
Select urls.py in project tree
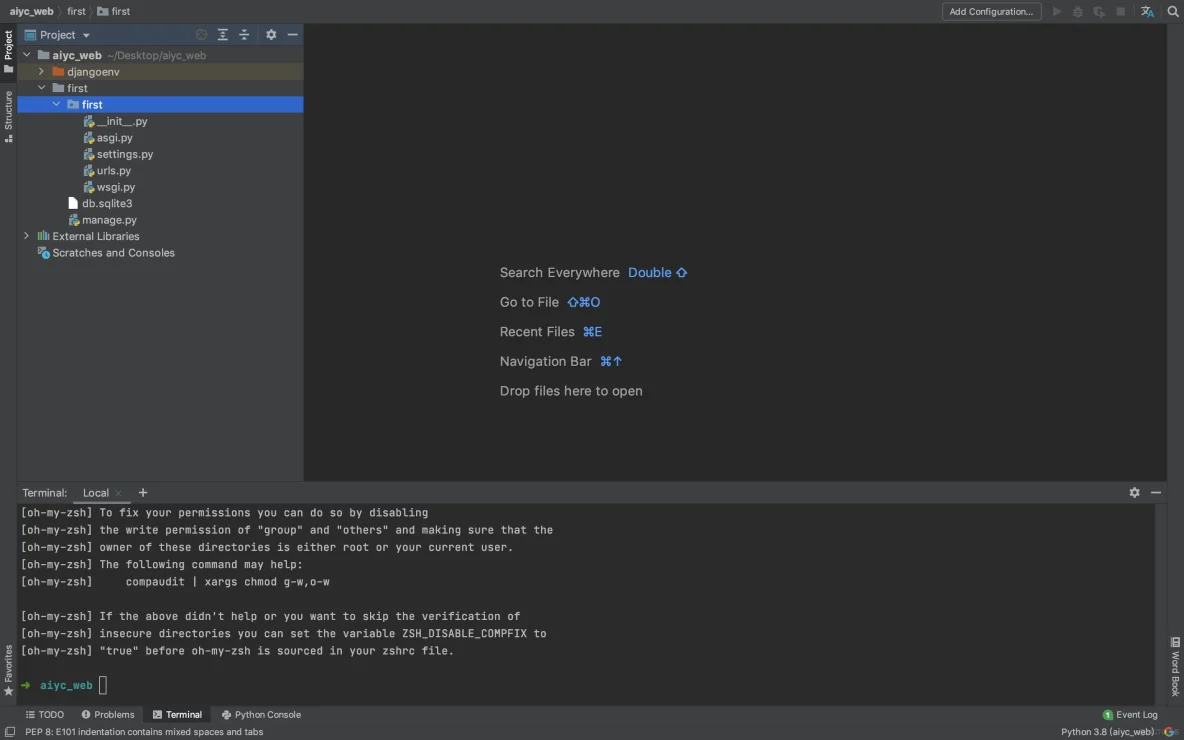pyautogui.click(x=113, y=171)
